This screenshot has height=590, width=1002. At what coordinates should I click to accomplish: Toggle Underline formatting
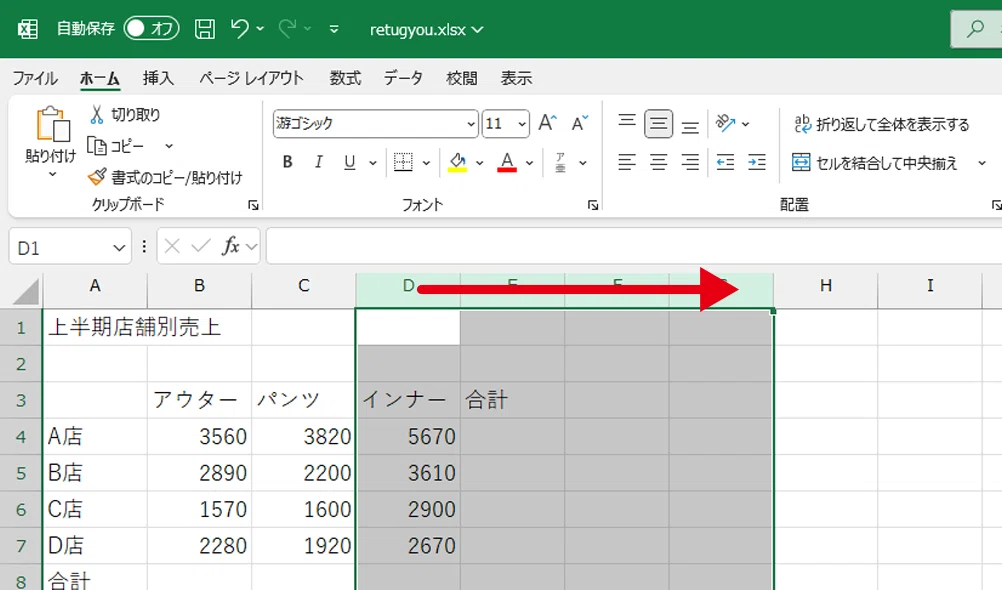tap(349, 162)
